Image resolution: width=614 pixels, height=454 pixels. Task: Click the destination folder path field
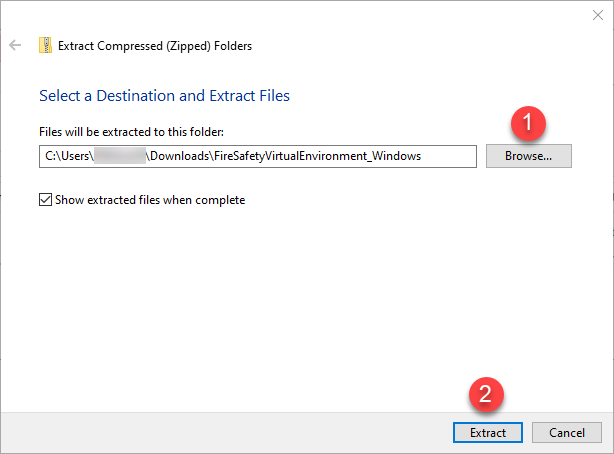(x=258, y=156)
